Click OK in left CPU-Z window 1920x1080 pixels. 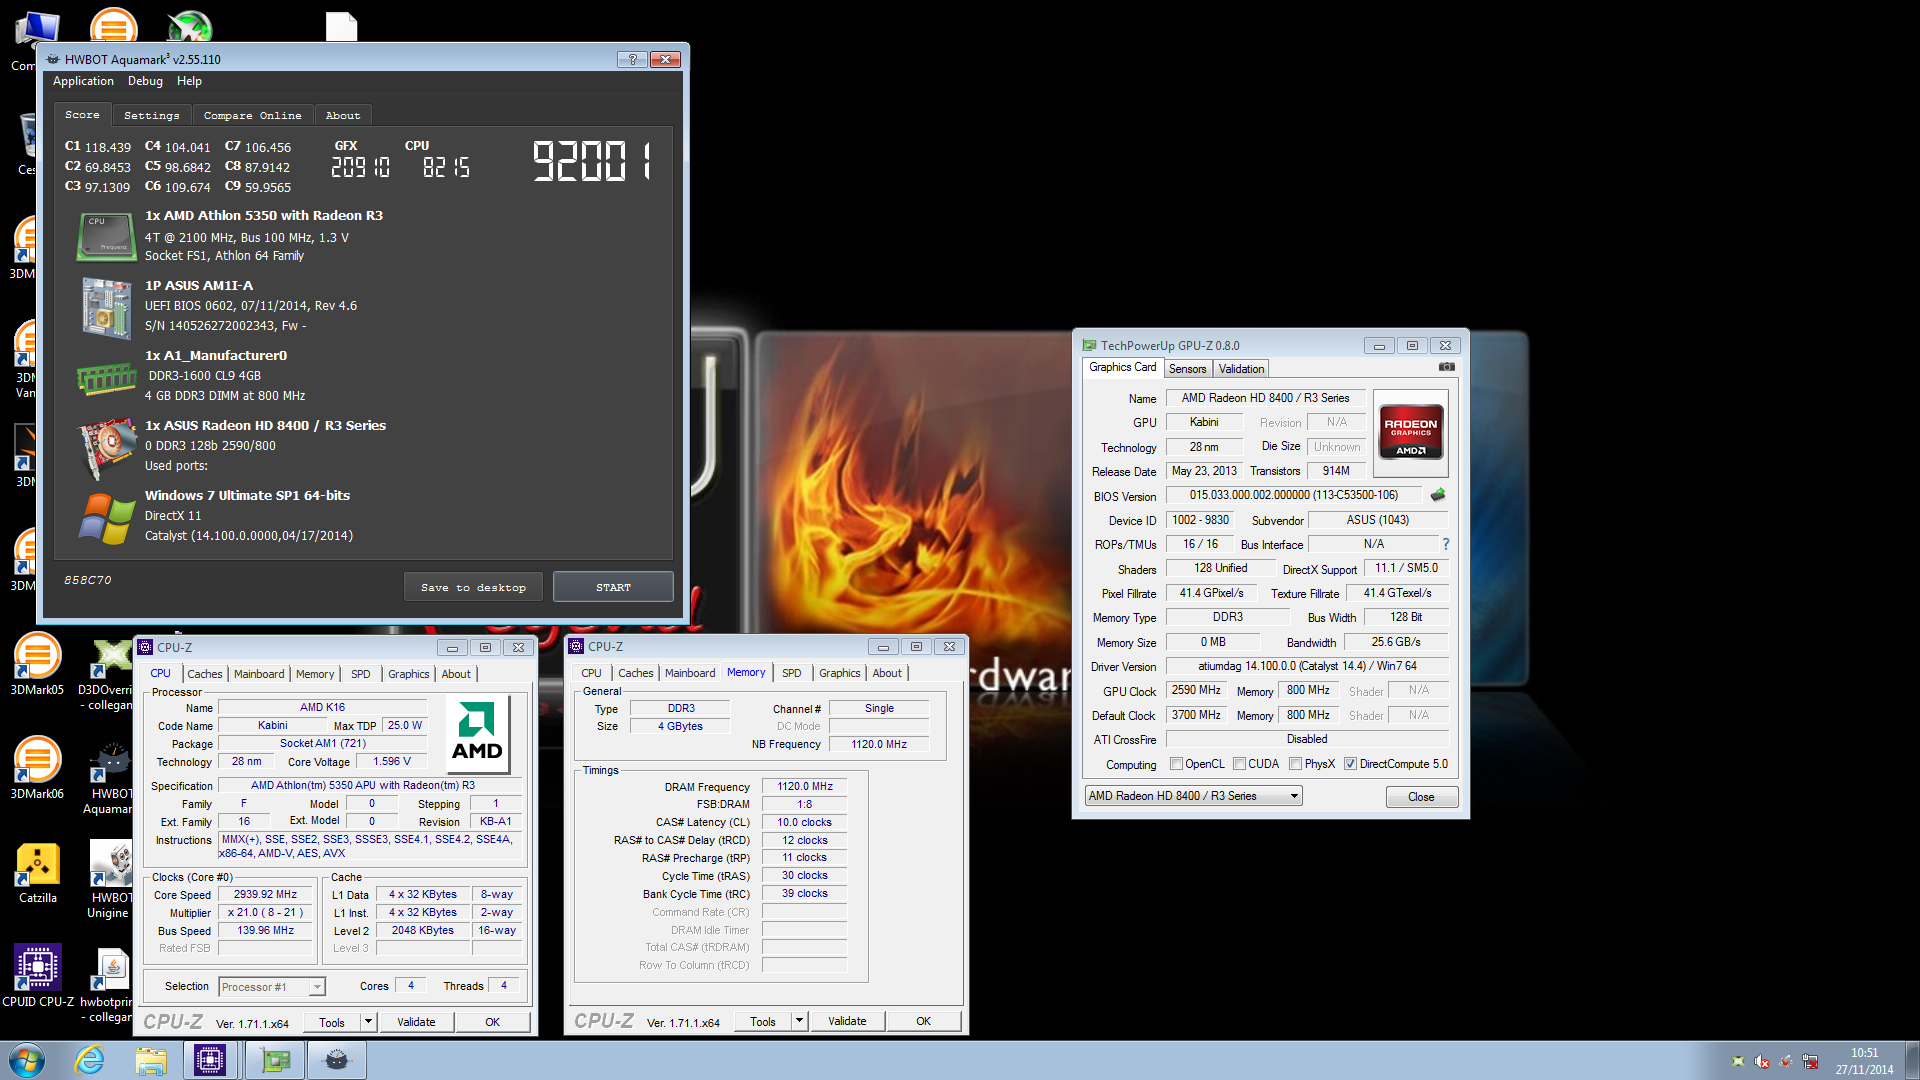click(493, 1022)
